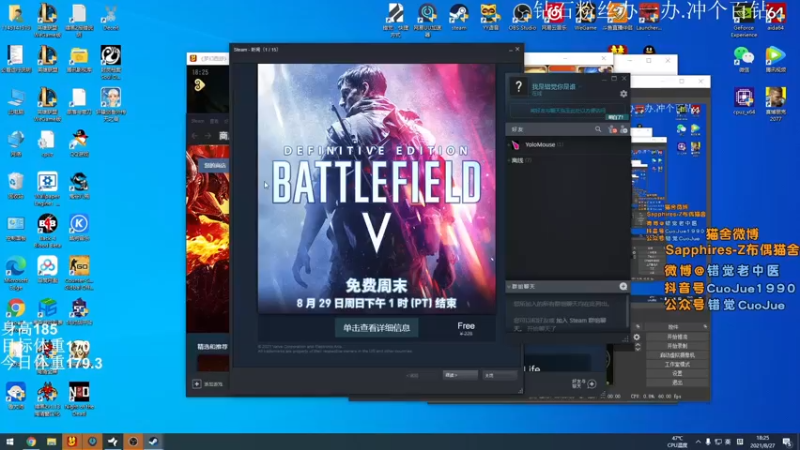Click OBS Start Virtual Camera button
The image size is (800, 450).
pyautogui.click(x=677, y=355)
